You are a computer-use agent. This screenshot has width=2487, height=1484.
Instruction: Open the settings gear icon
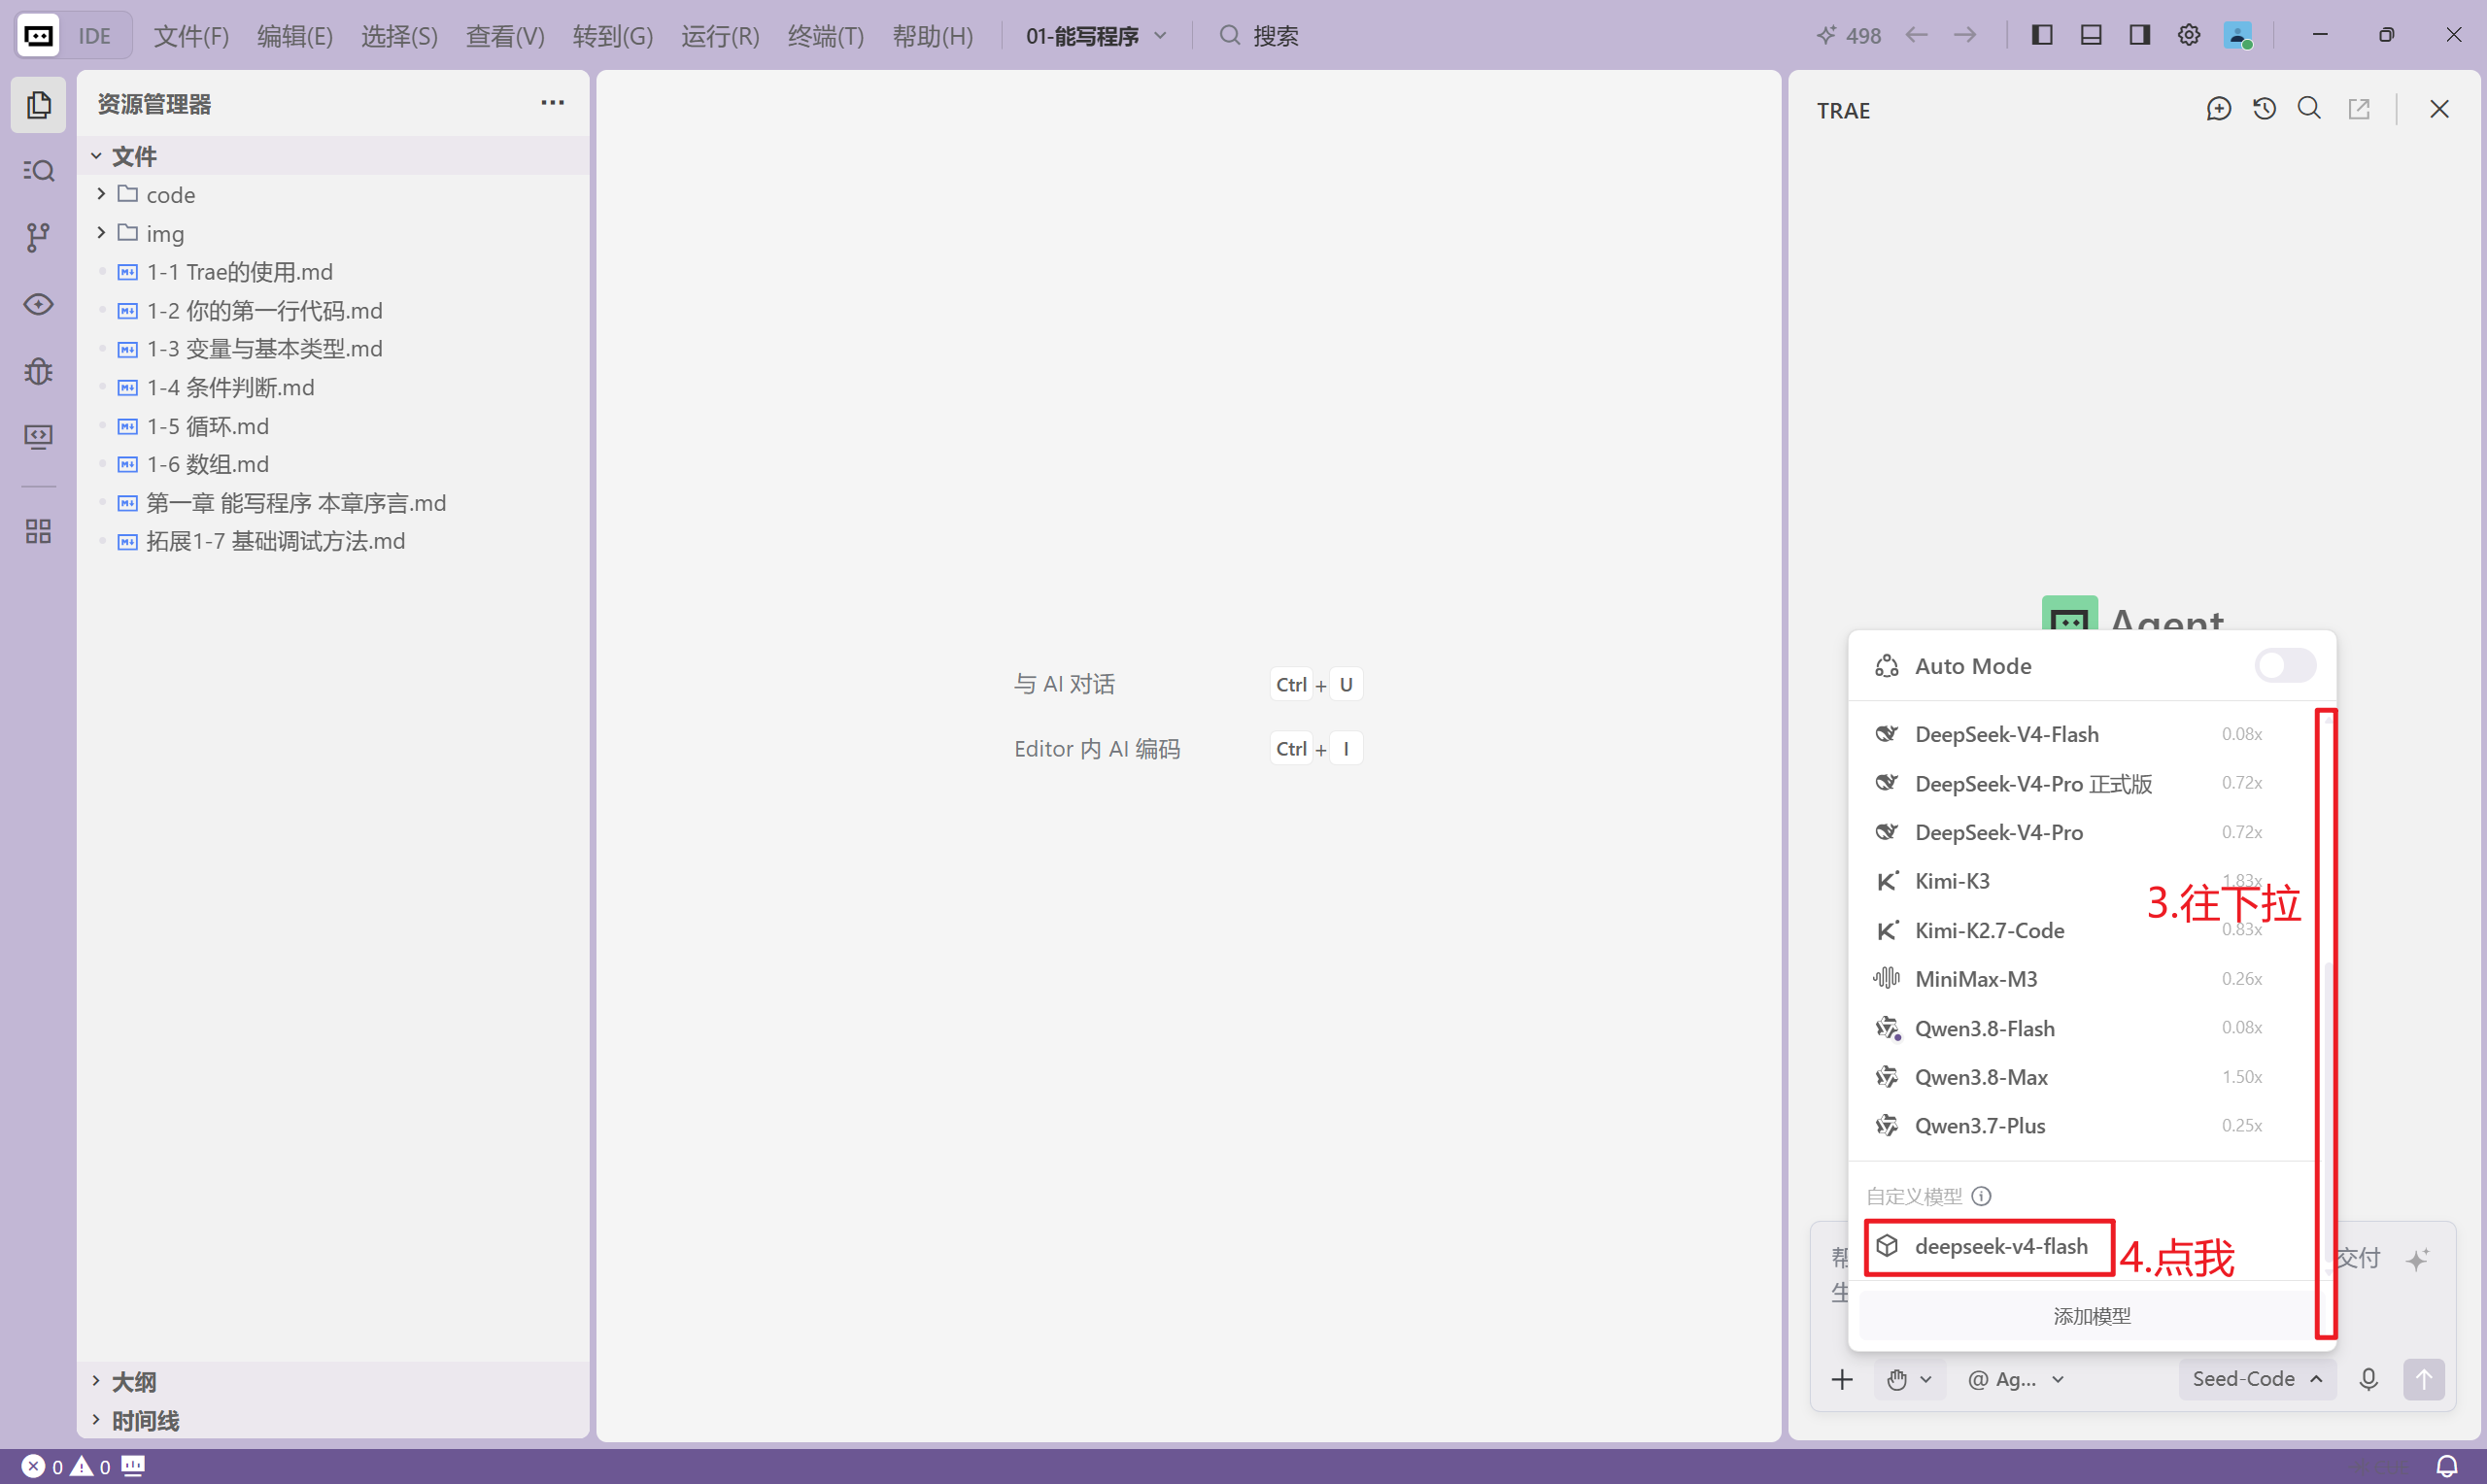tap(2188, 35)
